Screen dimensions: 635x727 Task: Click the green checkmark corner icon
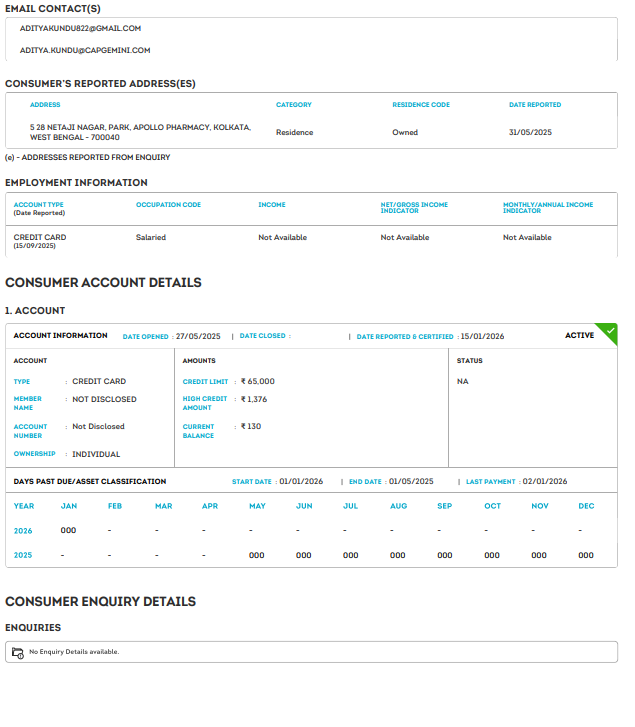click(609, 331)
